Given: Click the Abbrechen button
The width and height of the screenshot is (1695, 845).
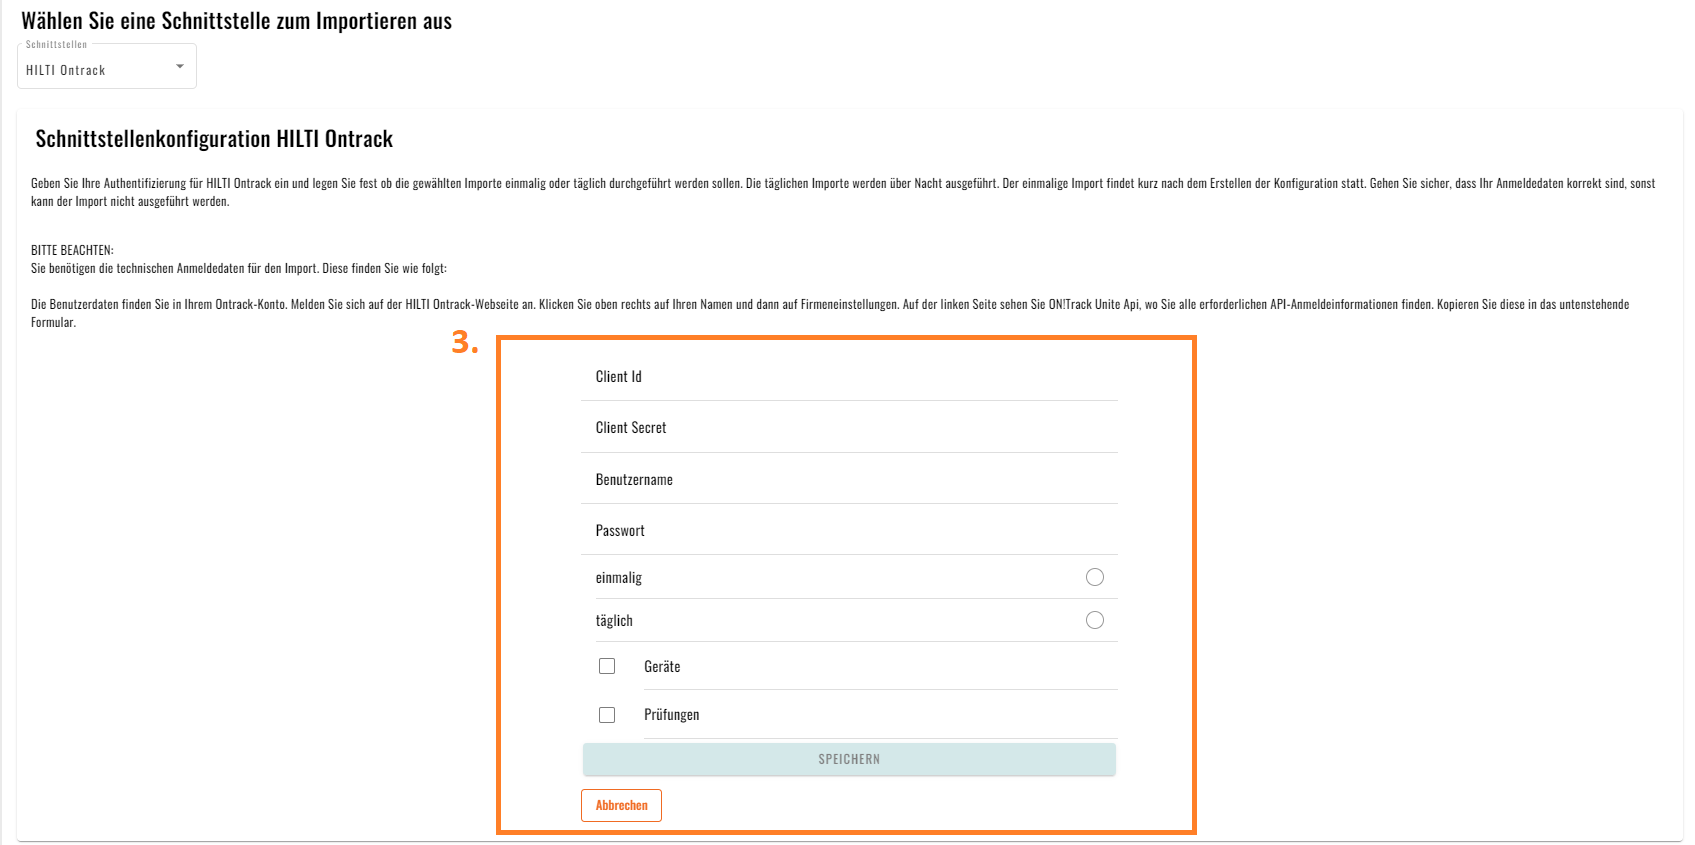Looking at the screenshot, I should click(x=621, y=805).
